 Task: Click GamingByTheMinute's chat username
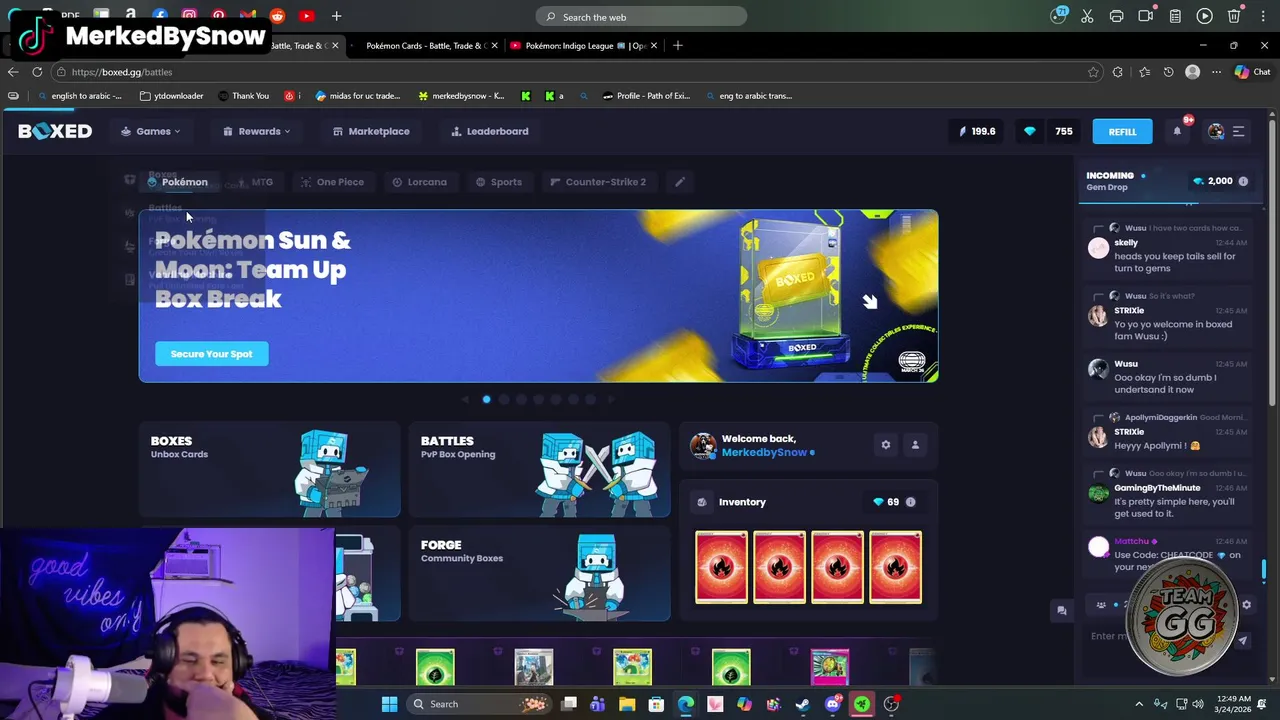coord(1157,488)
